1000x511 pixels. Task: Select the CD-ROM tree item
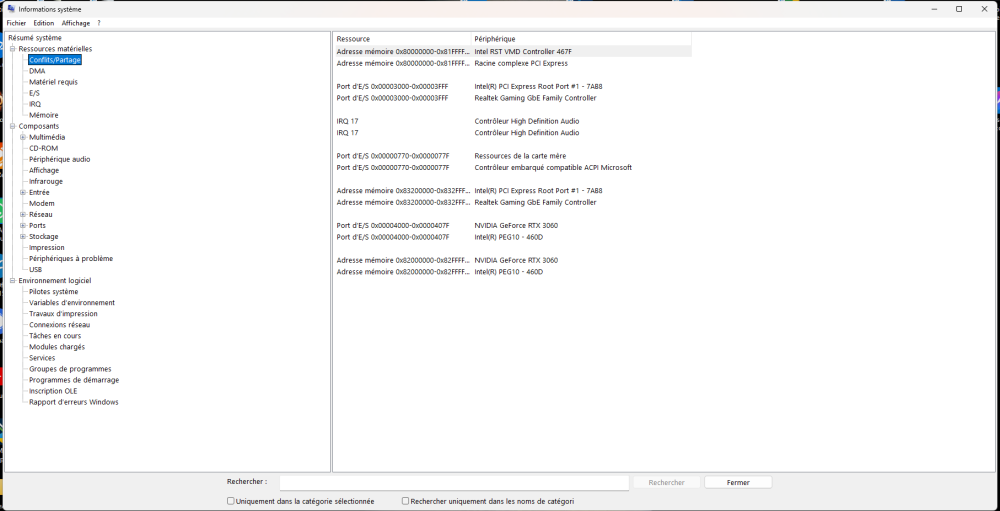(43, 148)
